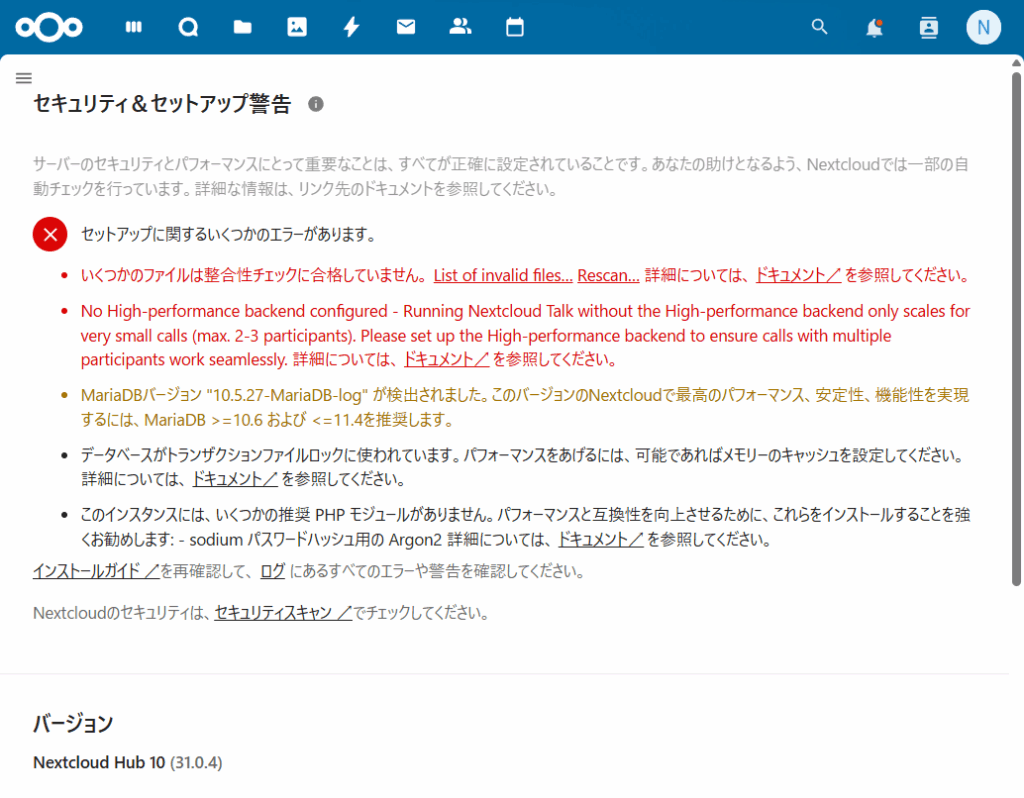Open ドキュメント link in integrity check warning
The height and width of the screenshot is (798, 1024).
798,276
